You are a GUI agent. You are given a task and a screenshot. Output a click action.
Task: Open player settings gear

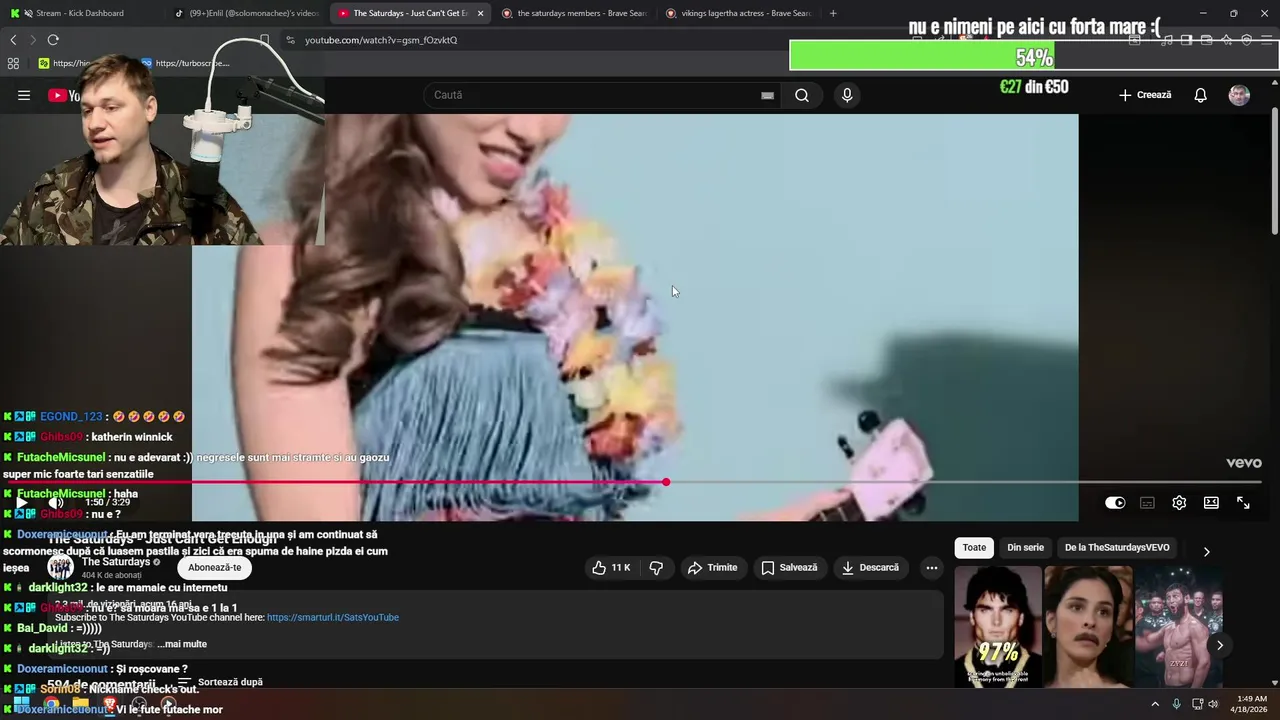(x=1179, y=503)
